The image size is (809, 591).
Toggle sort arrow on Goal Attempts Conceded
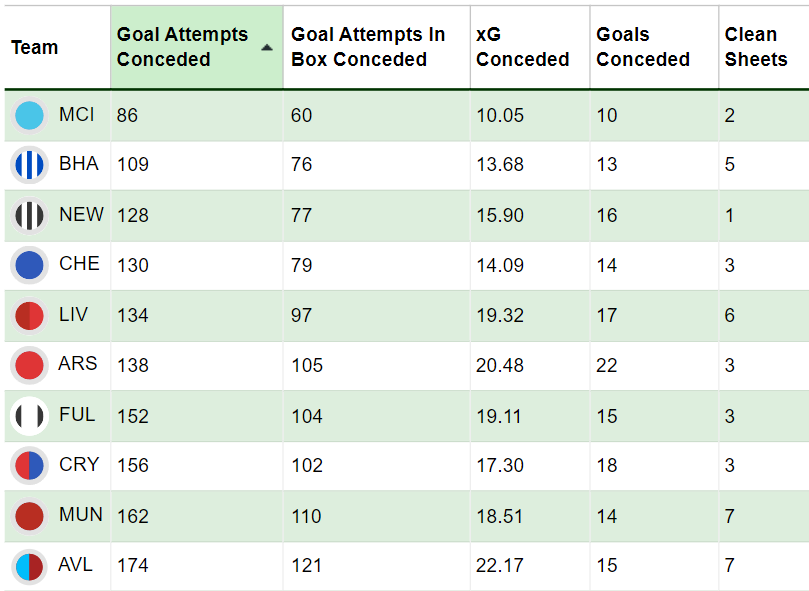[267, 47]
